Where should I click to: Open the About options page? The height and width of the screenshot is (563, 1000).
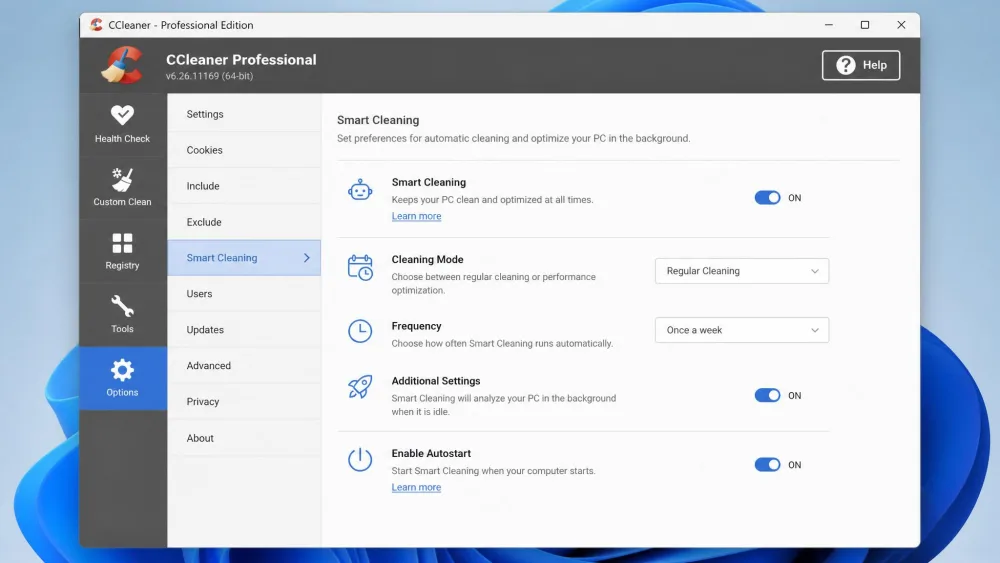[244, 438]
